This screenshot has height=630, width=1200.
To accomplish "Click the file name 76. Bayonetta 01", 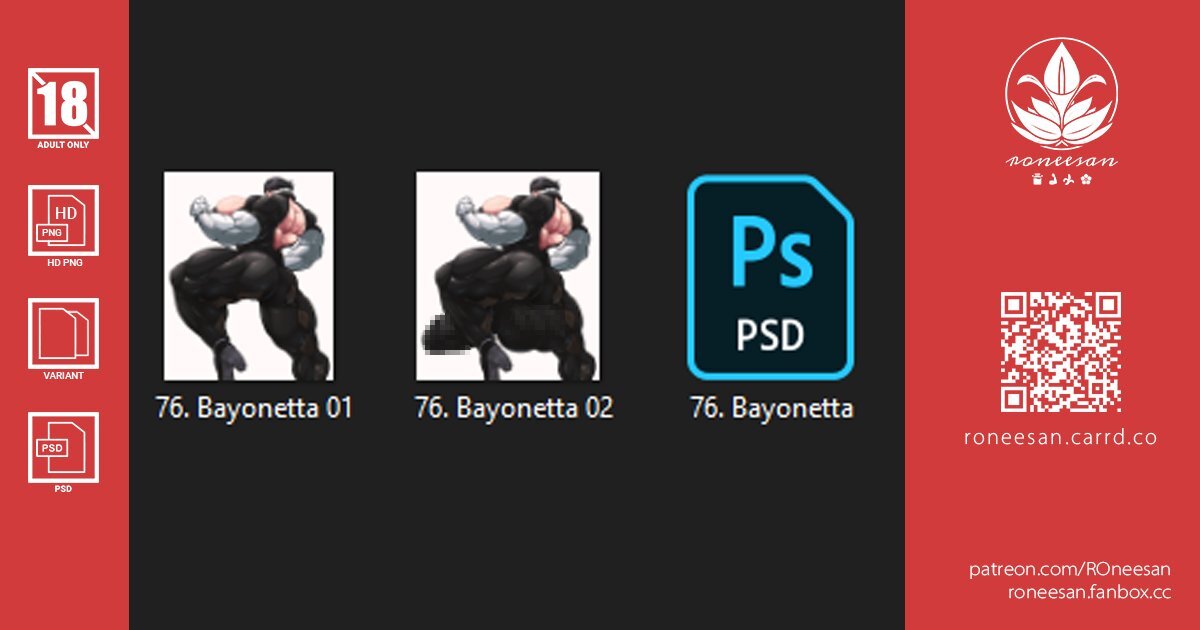I will pos(254,408).
